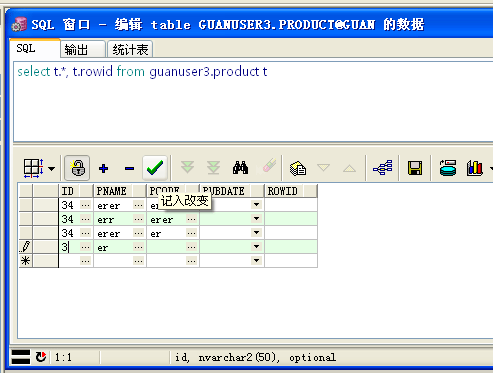Screen dimensions: 493x373
Task: Open the grid mode dropdown arrow
Action: [51, 169]
